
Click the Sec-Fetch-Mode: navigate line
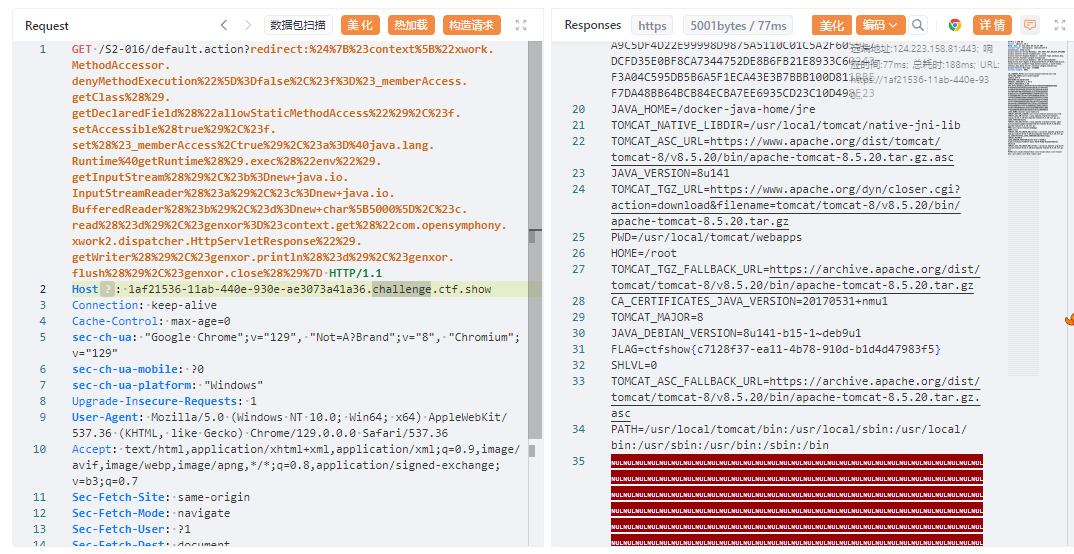tap(151, 513)
